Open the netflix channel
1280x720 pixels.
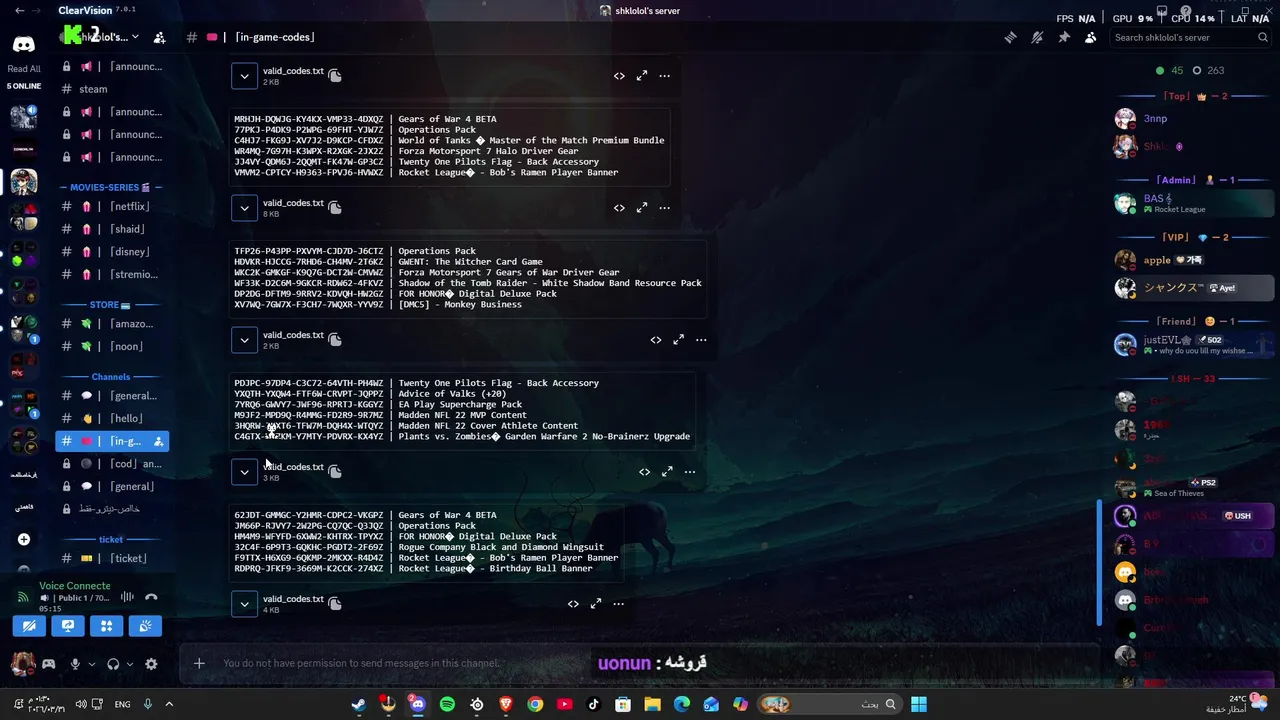pos(112,206)
